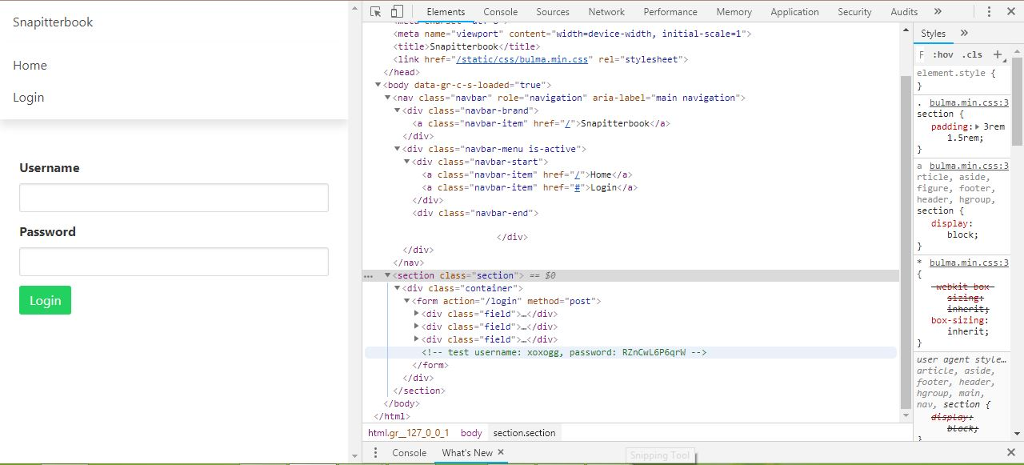
Task: Open the Performance tab
Action: point(670,12)
